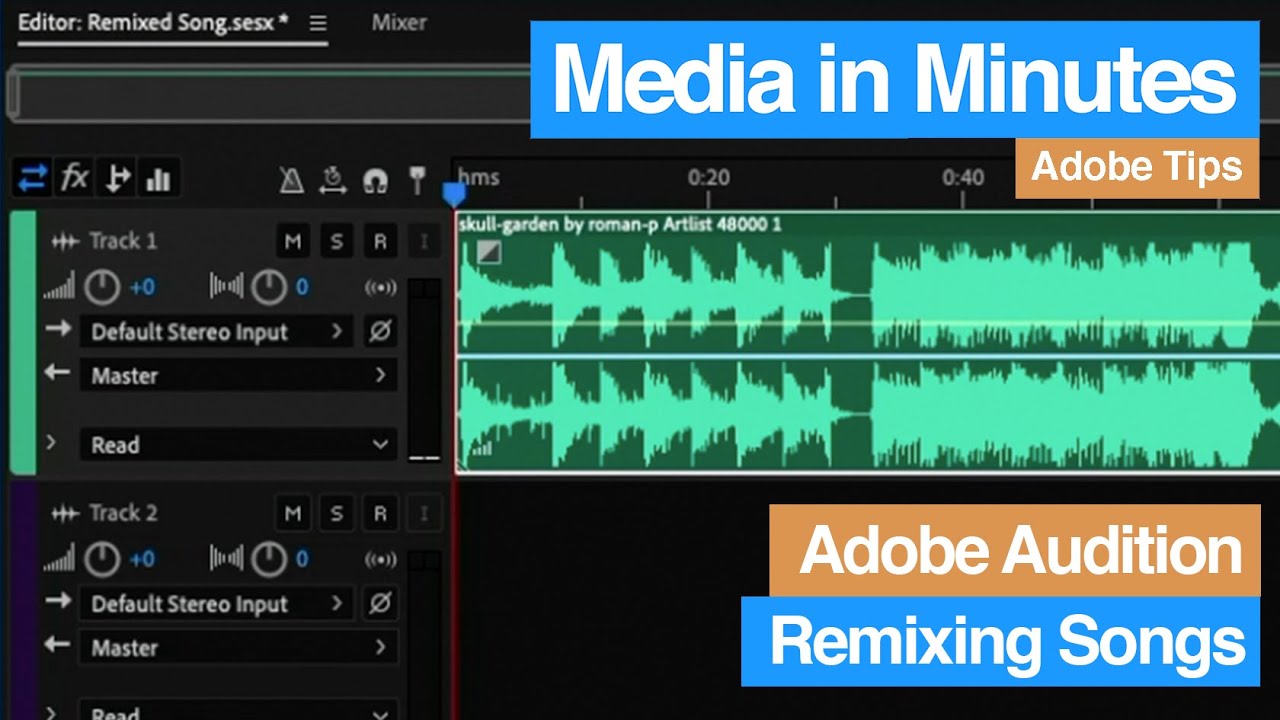Click Track 2 waveform icon beside name

pyautogui.click(x=65, y=514)
